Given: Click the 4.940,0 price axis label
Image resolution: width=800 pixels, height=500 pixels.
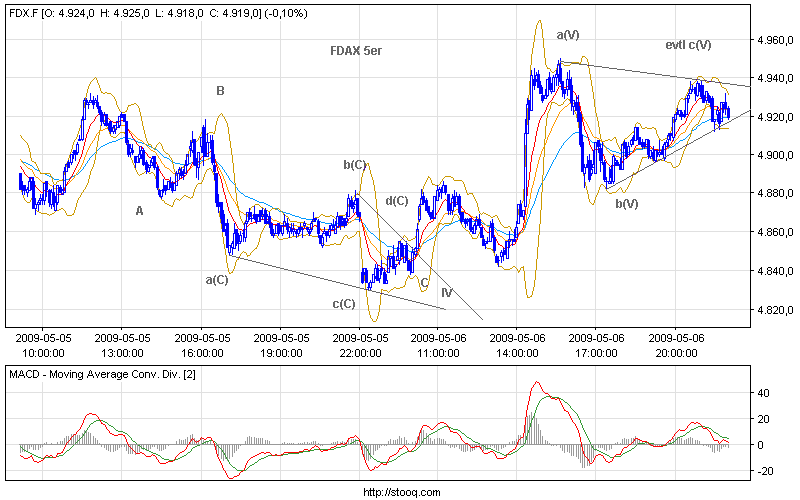Looking at the screenshot, I should click(x=775, y=78).
